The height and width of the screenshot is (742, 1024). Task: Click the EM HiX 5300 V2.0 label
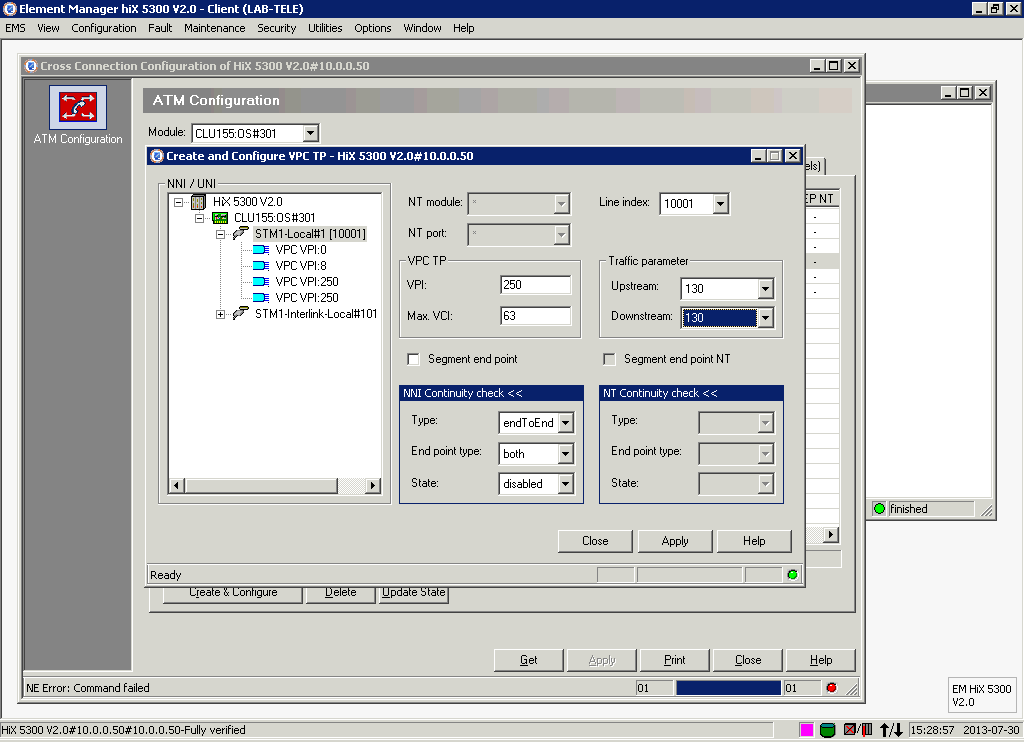981,696
